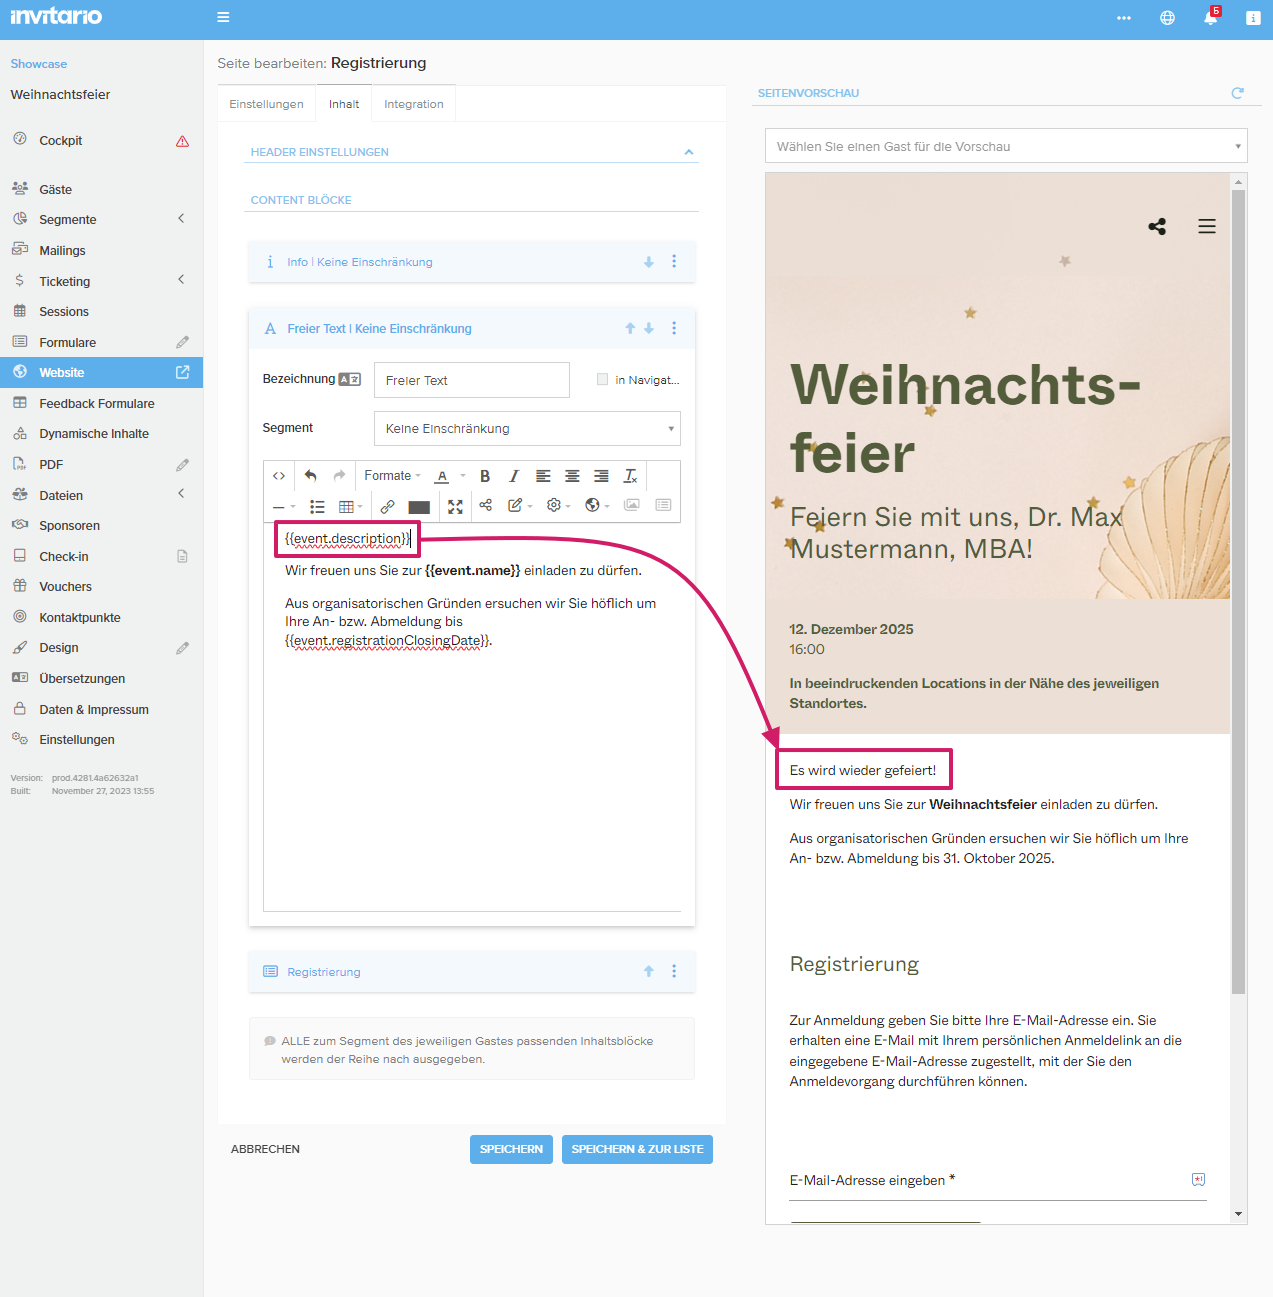
Task: Click into the Bezeichnung text field
Action: pyautogui.click(x=471, y=380)
